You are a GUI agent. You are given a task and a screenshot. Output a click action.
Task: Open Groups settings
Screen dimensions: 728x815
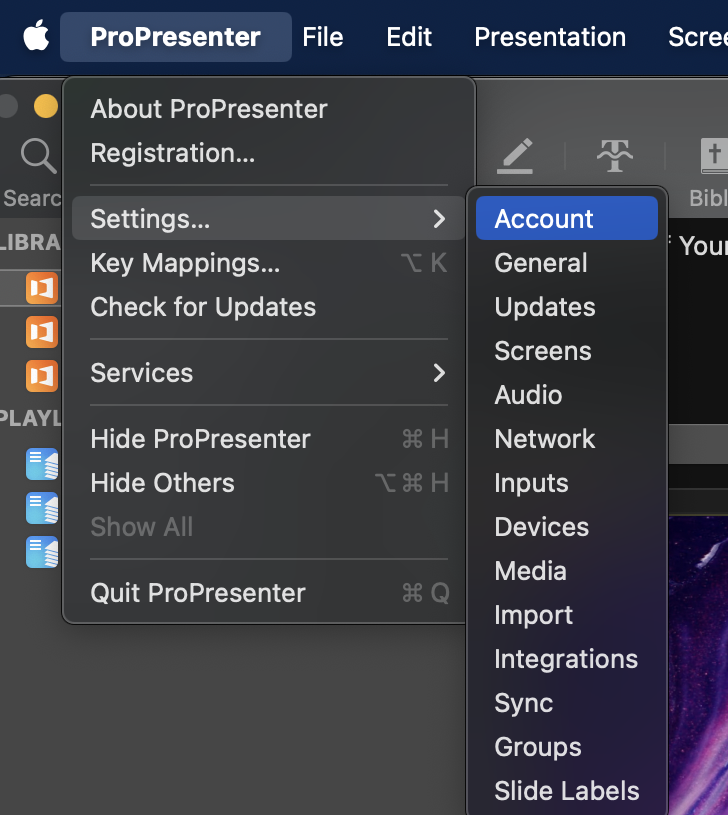click(567, 747)
